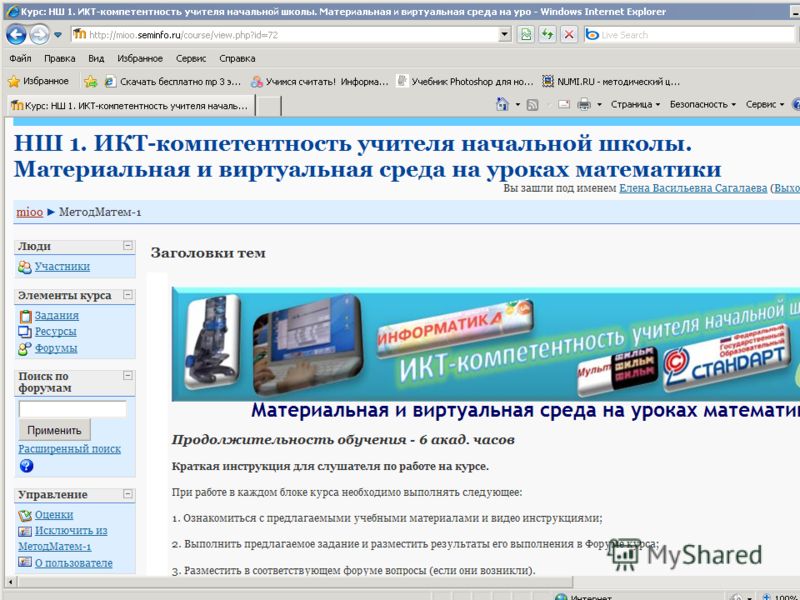The image size is (800, 600).
Task: Open the Правка menu
Action: 60,59
